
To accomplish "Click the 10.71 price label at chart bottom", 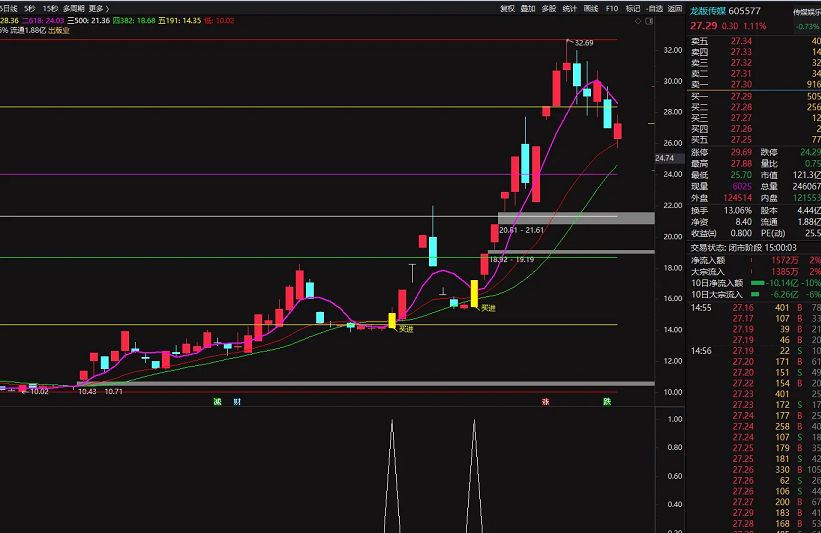I will (114, 391).
